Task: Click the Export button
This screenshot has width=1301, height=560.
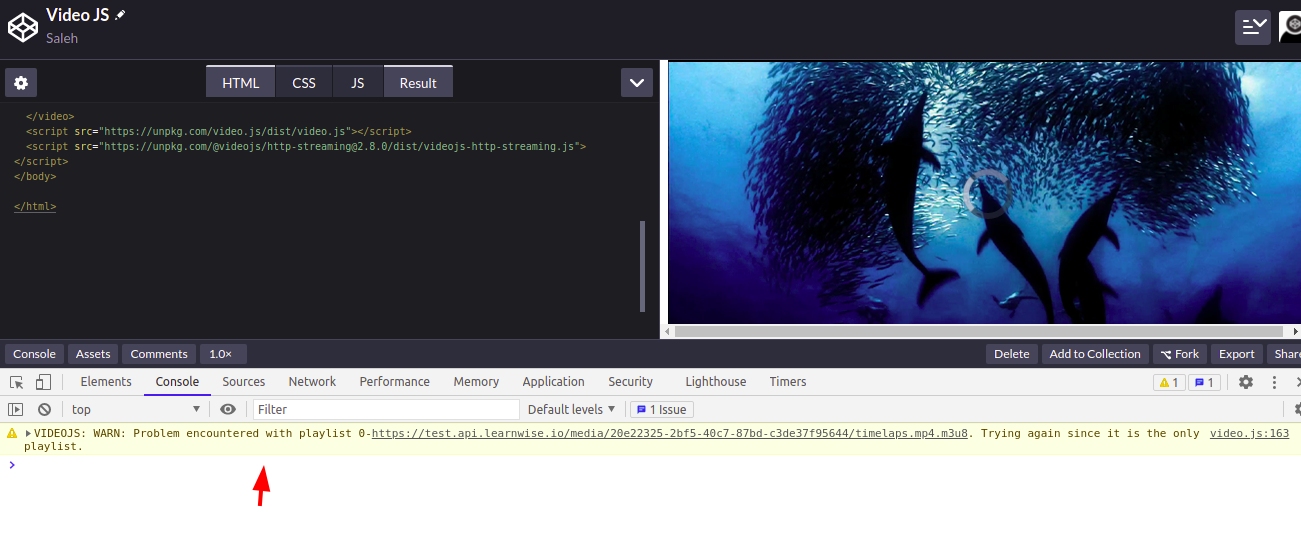Action: point(1236,354)
